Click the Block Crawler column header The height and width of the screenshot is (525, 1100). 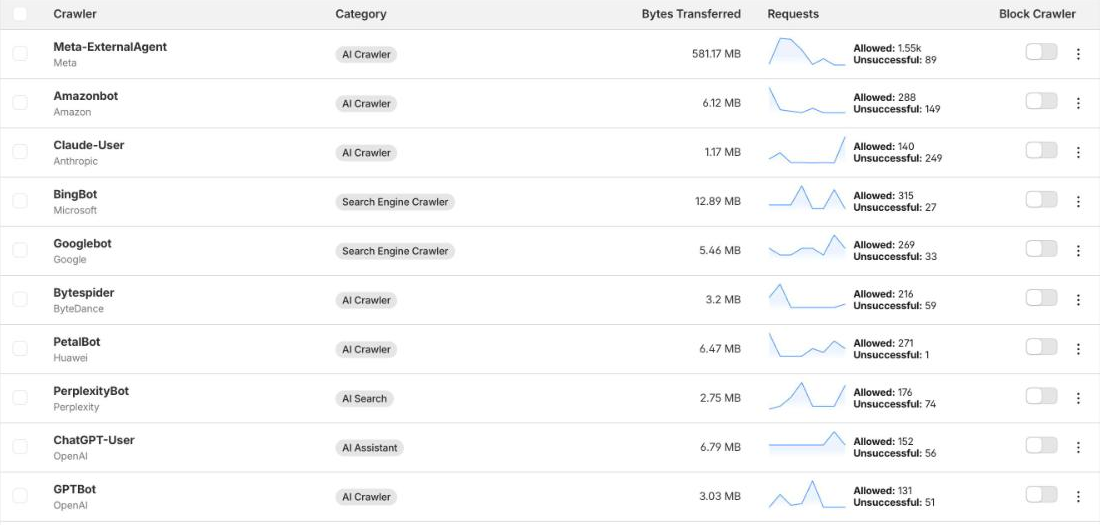click(x=1037, y=14)
